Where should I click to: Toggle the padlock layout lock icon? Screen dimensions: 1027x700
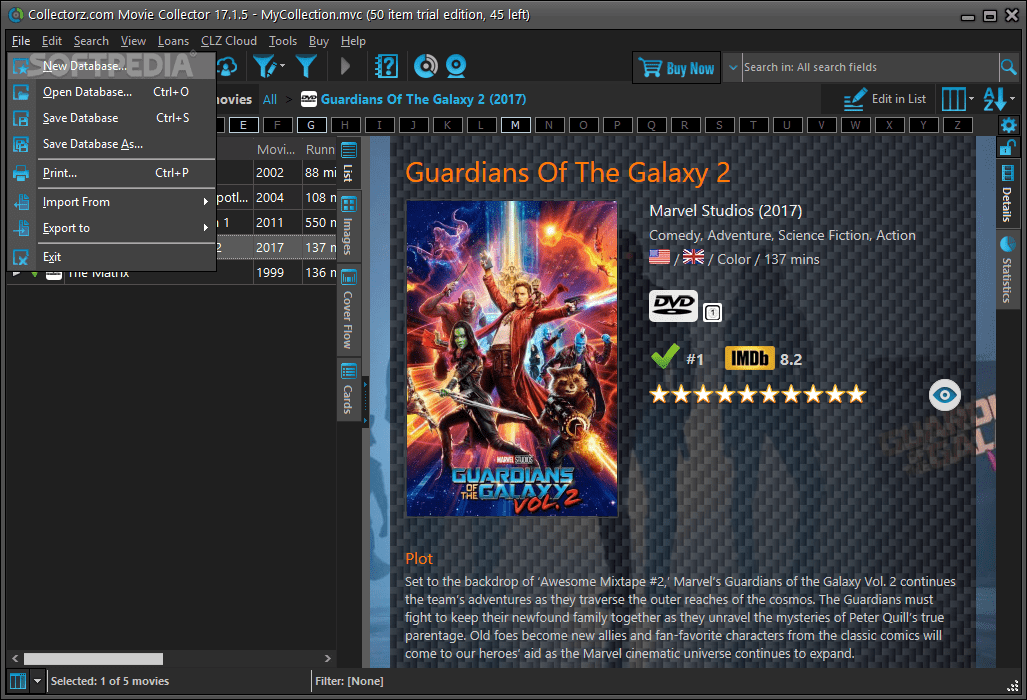point(1007,147)
